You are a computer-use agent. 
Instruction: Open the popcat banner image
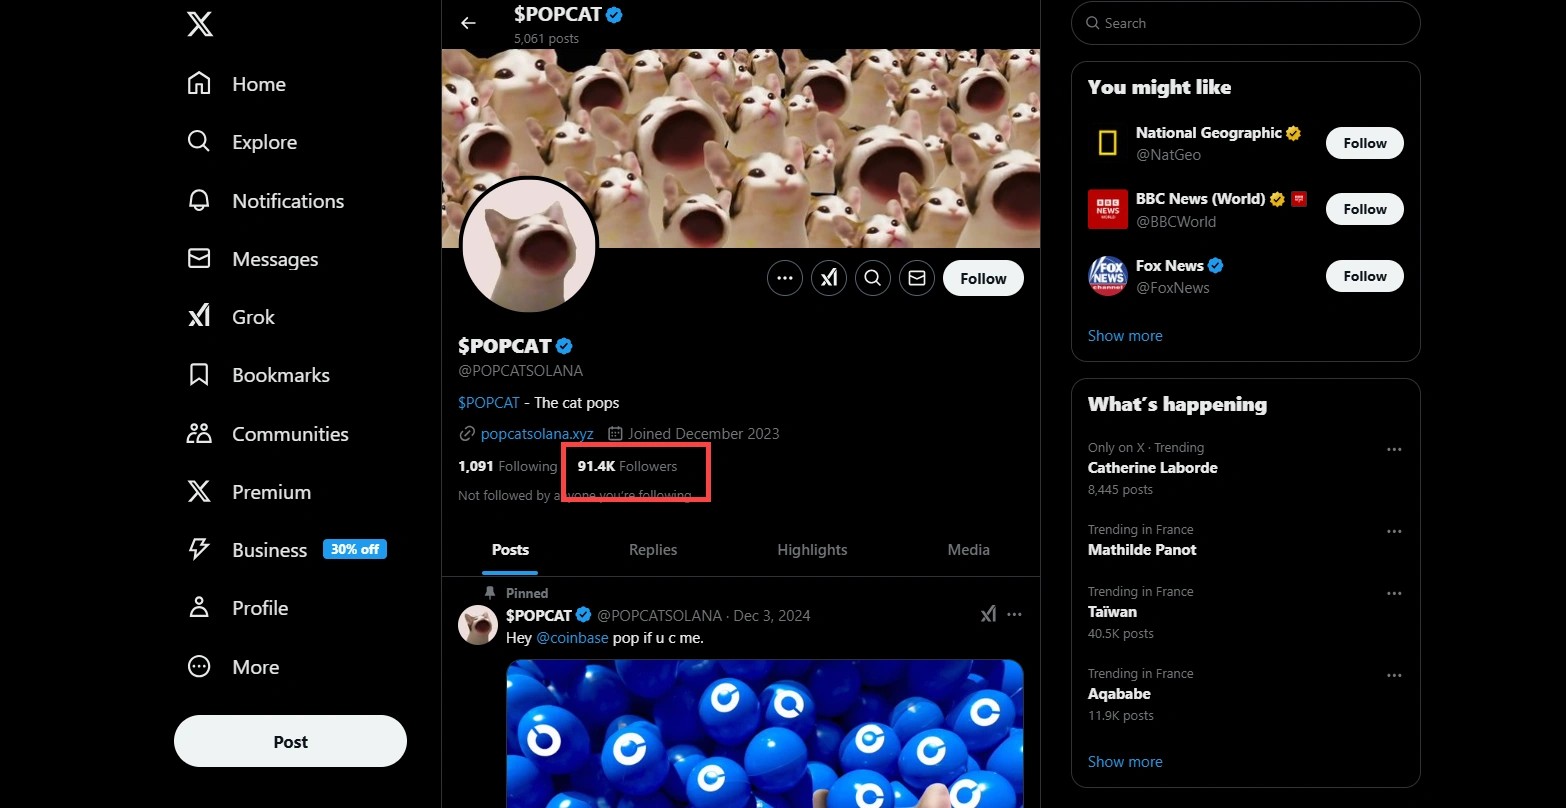click(x=741, y=148)
